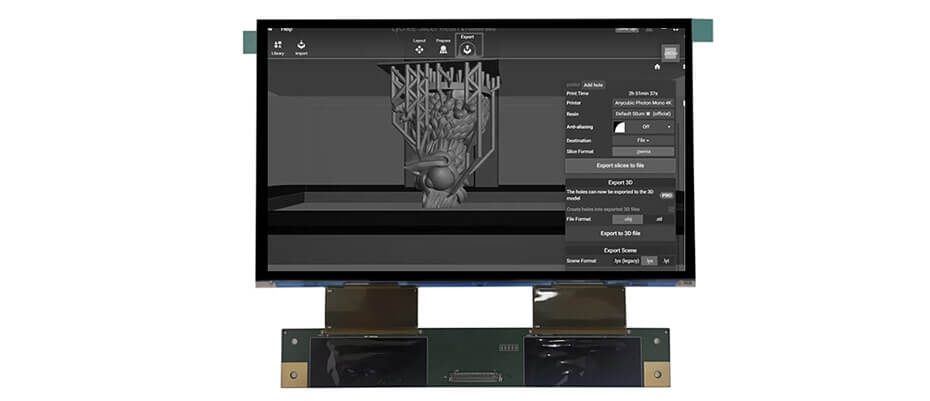Select the obj file format option

click(x=628, y=219)
